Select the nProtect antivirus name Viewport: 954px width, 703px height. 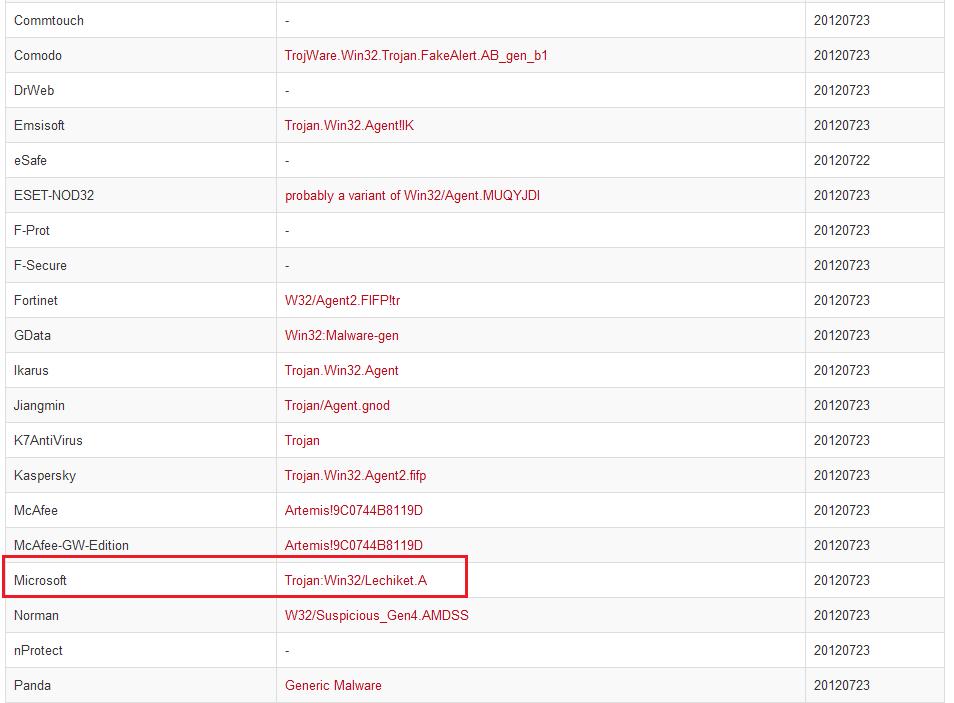38,651
